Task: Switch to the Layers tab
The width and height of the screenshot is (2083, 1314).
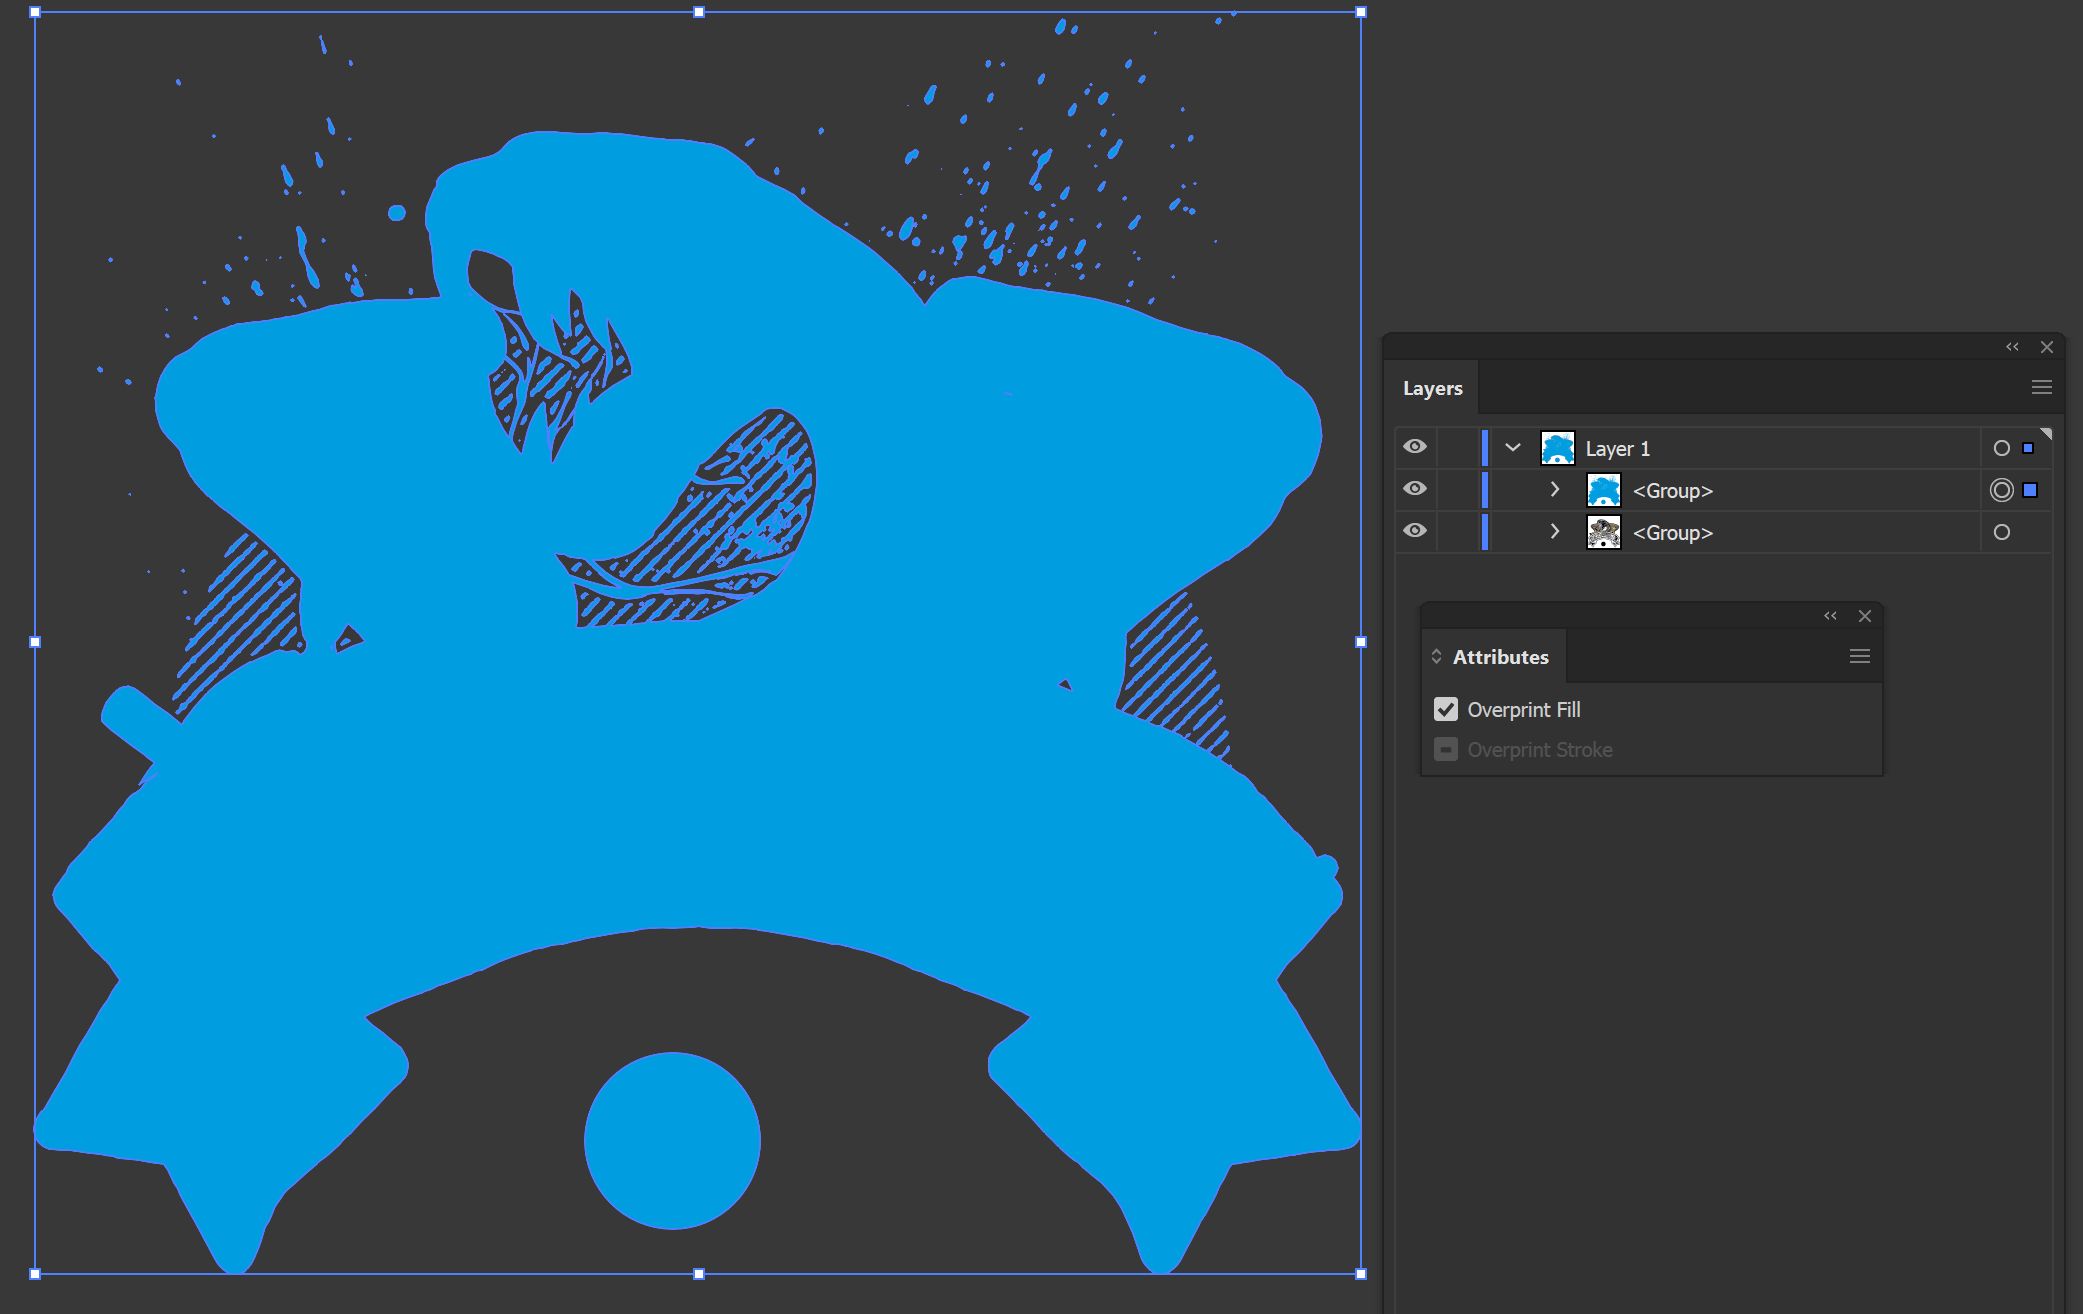Action: click(x=1433, y=388)
